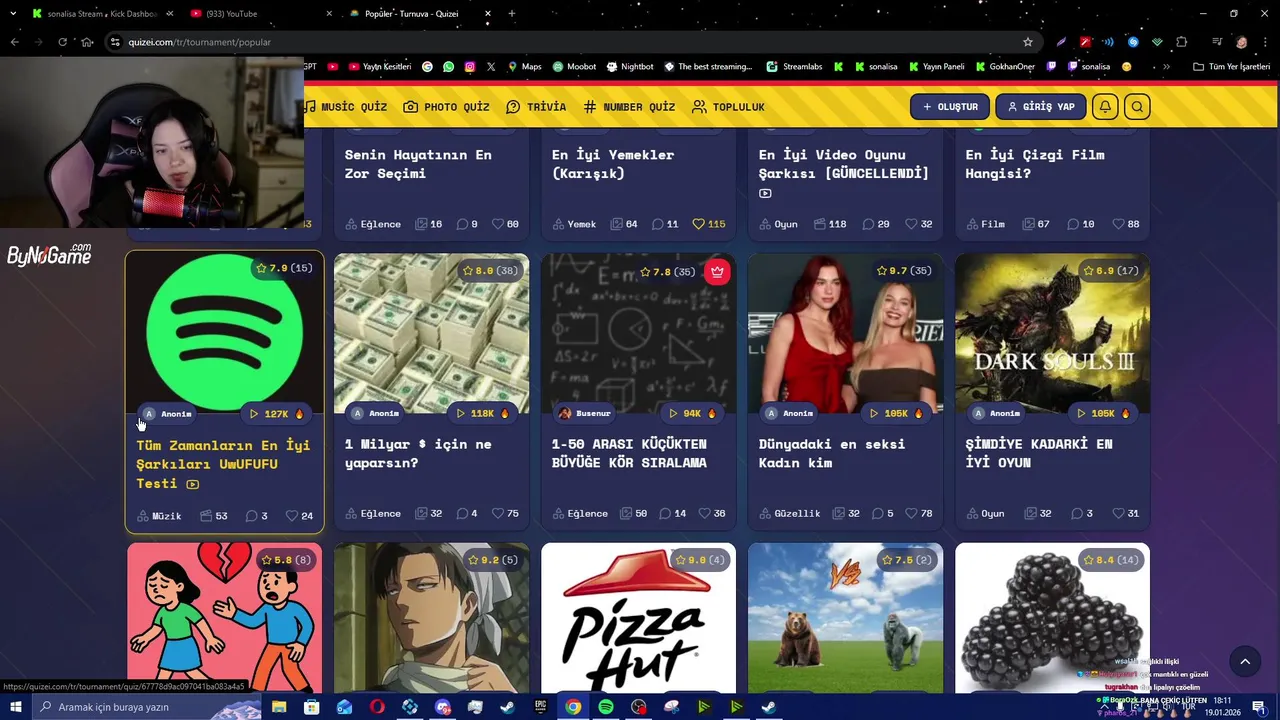The height and width of the screenshot is (720, 1280).
Task: Open 'En İyi Yemekler (Karışık)' quiz title
Action: 613,164
